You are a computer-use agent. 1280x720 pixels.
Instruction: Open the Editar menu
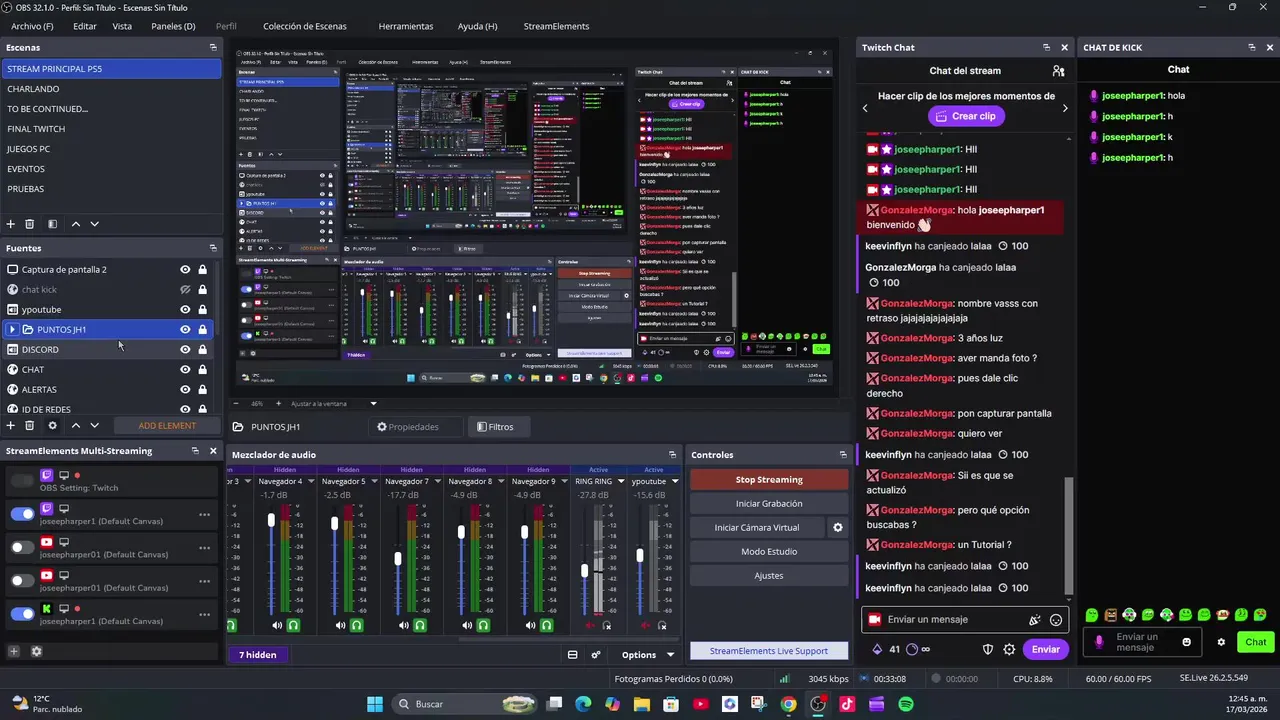click(85, 26)
